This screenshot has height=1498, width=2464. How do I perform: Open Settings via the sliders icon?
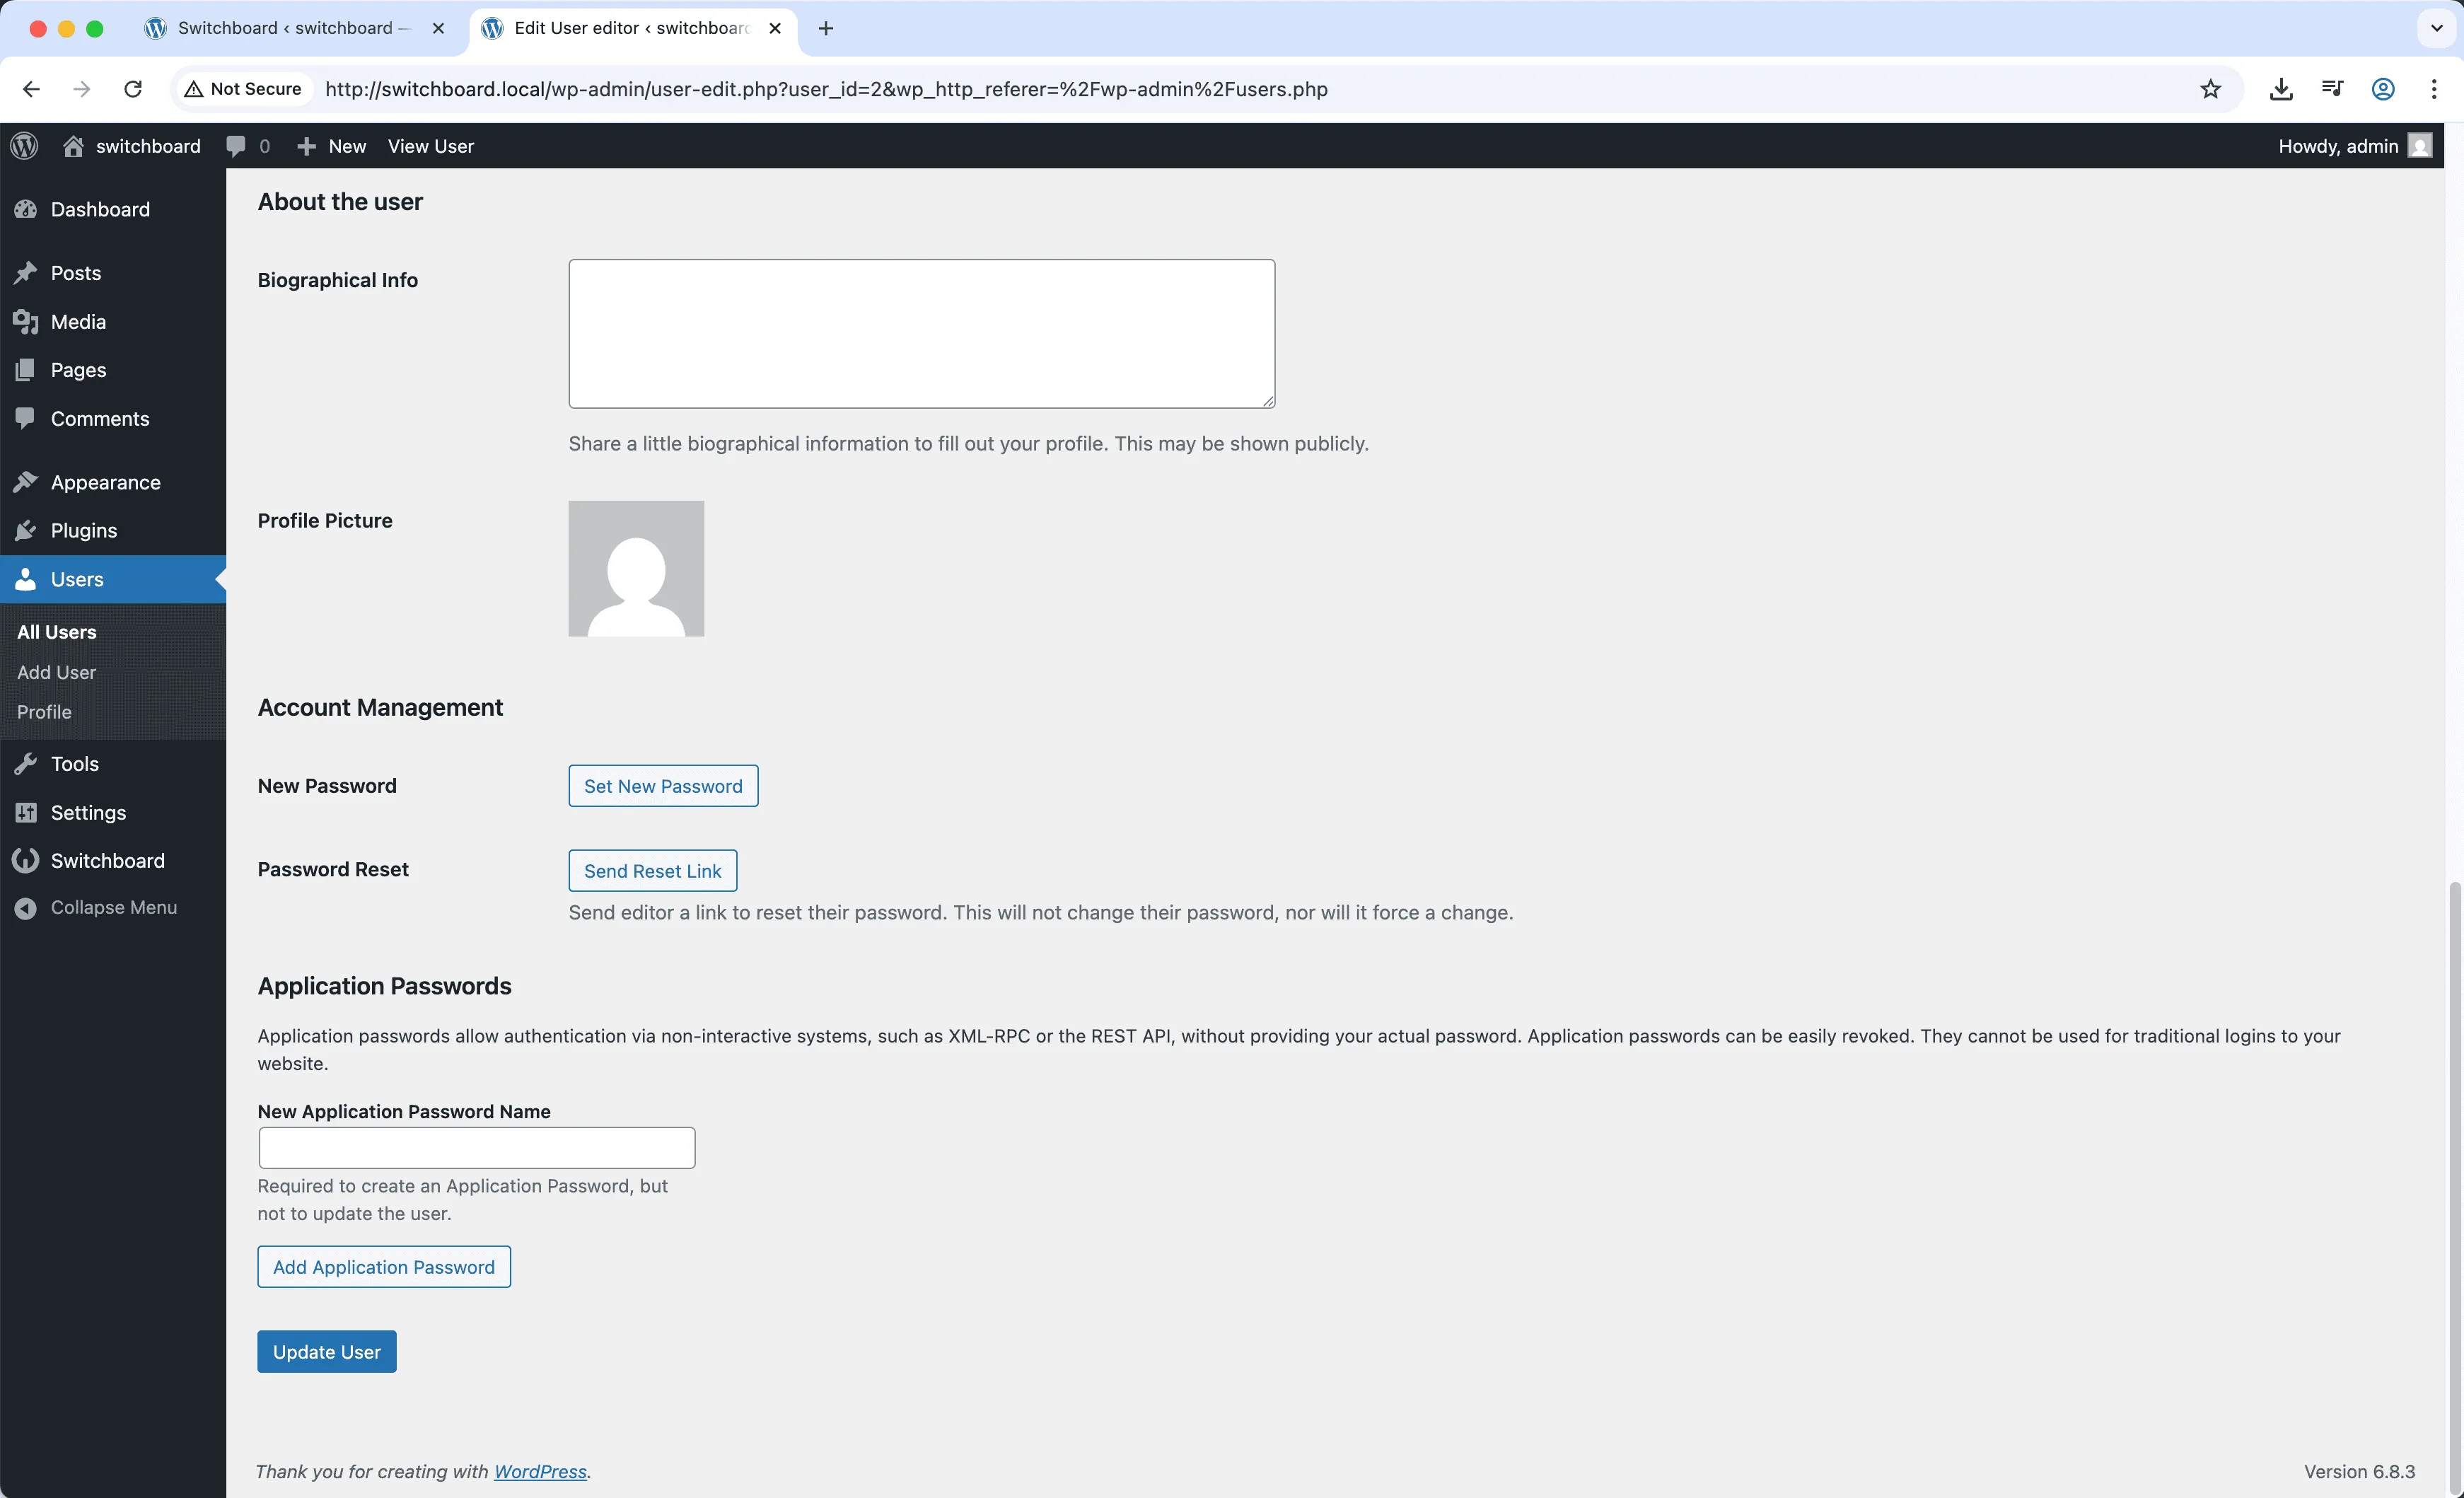(x=26, y=812)
